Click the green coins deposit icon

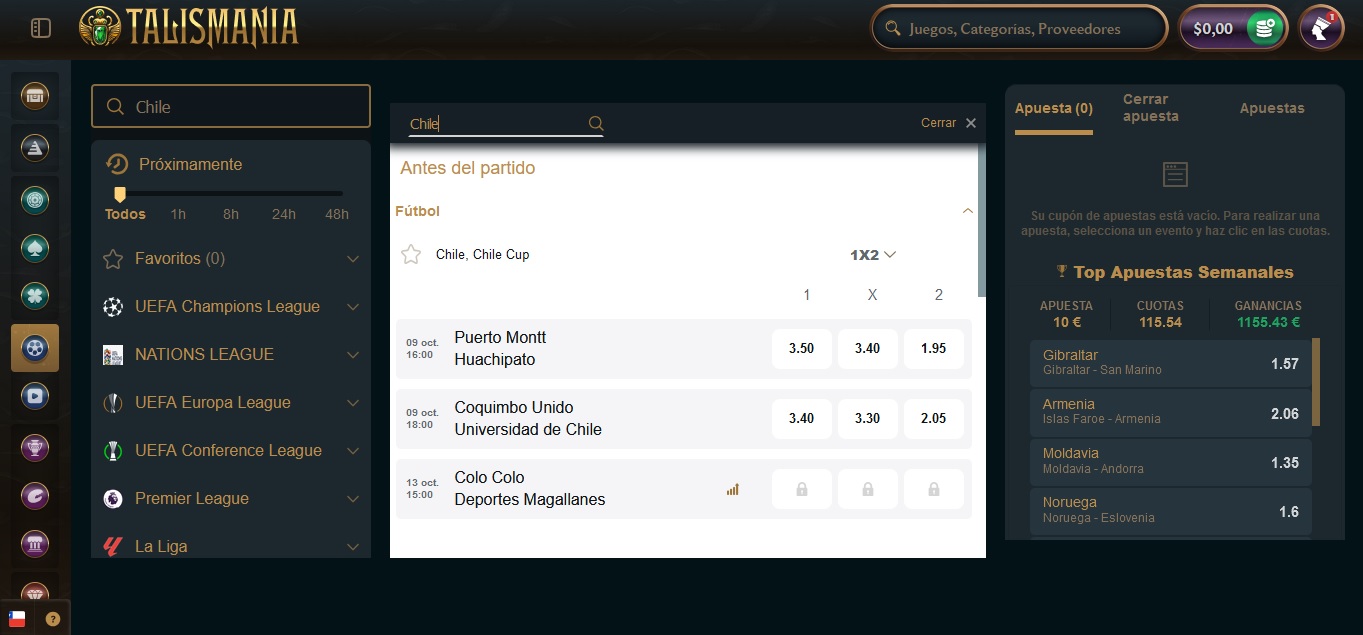[x=1265, y=28]
